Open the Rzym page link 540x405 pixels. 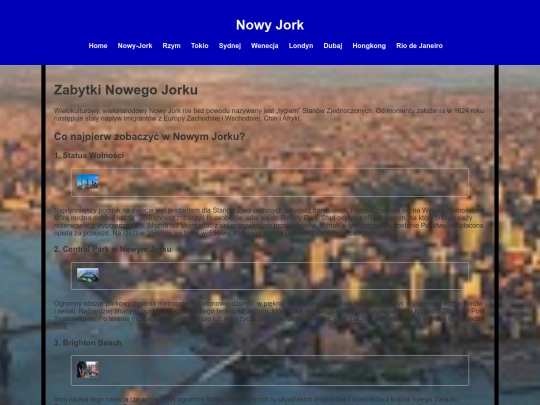[172, 46]
